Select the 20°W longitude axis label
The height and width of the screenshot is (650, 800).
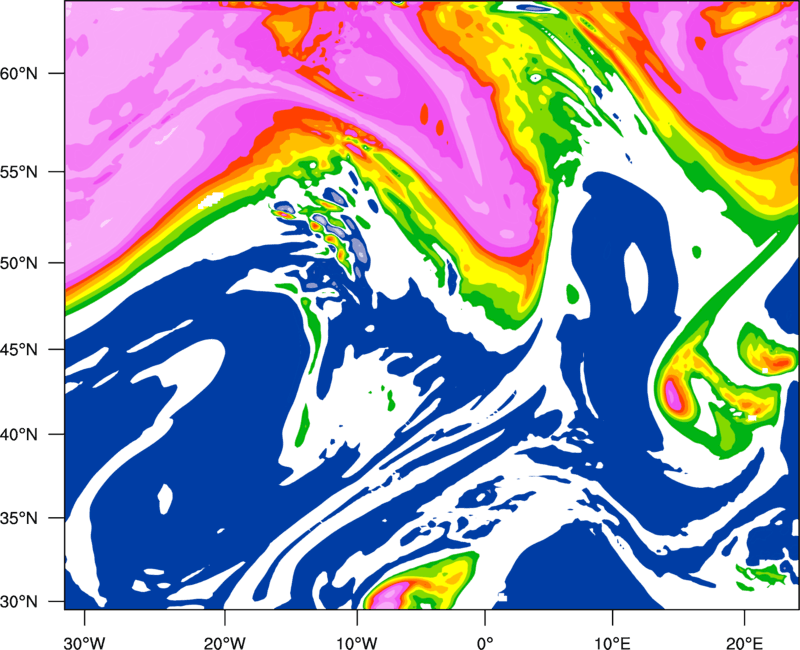(x=224, y=643)
